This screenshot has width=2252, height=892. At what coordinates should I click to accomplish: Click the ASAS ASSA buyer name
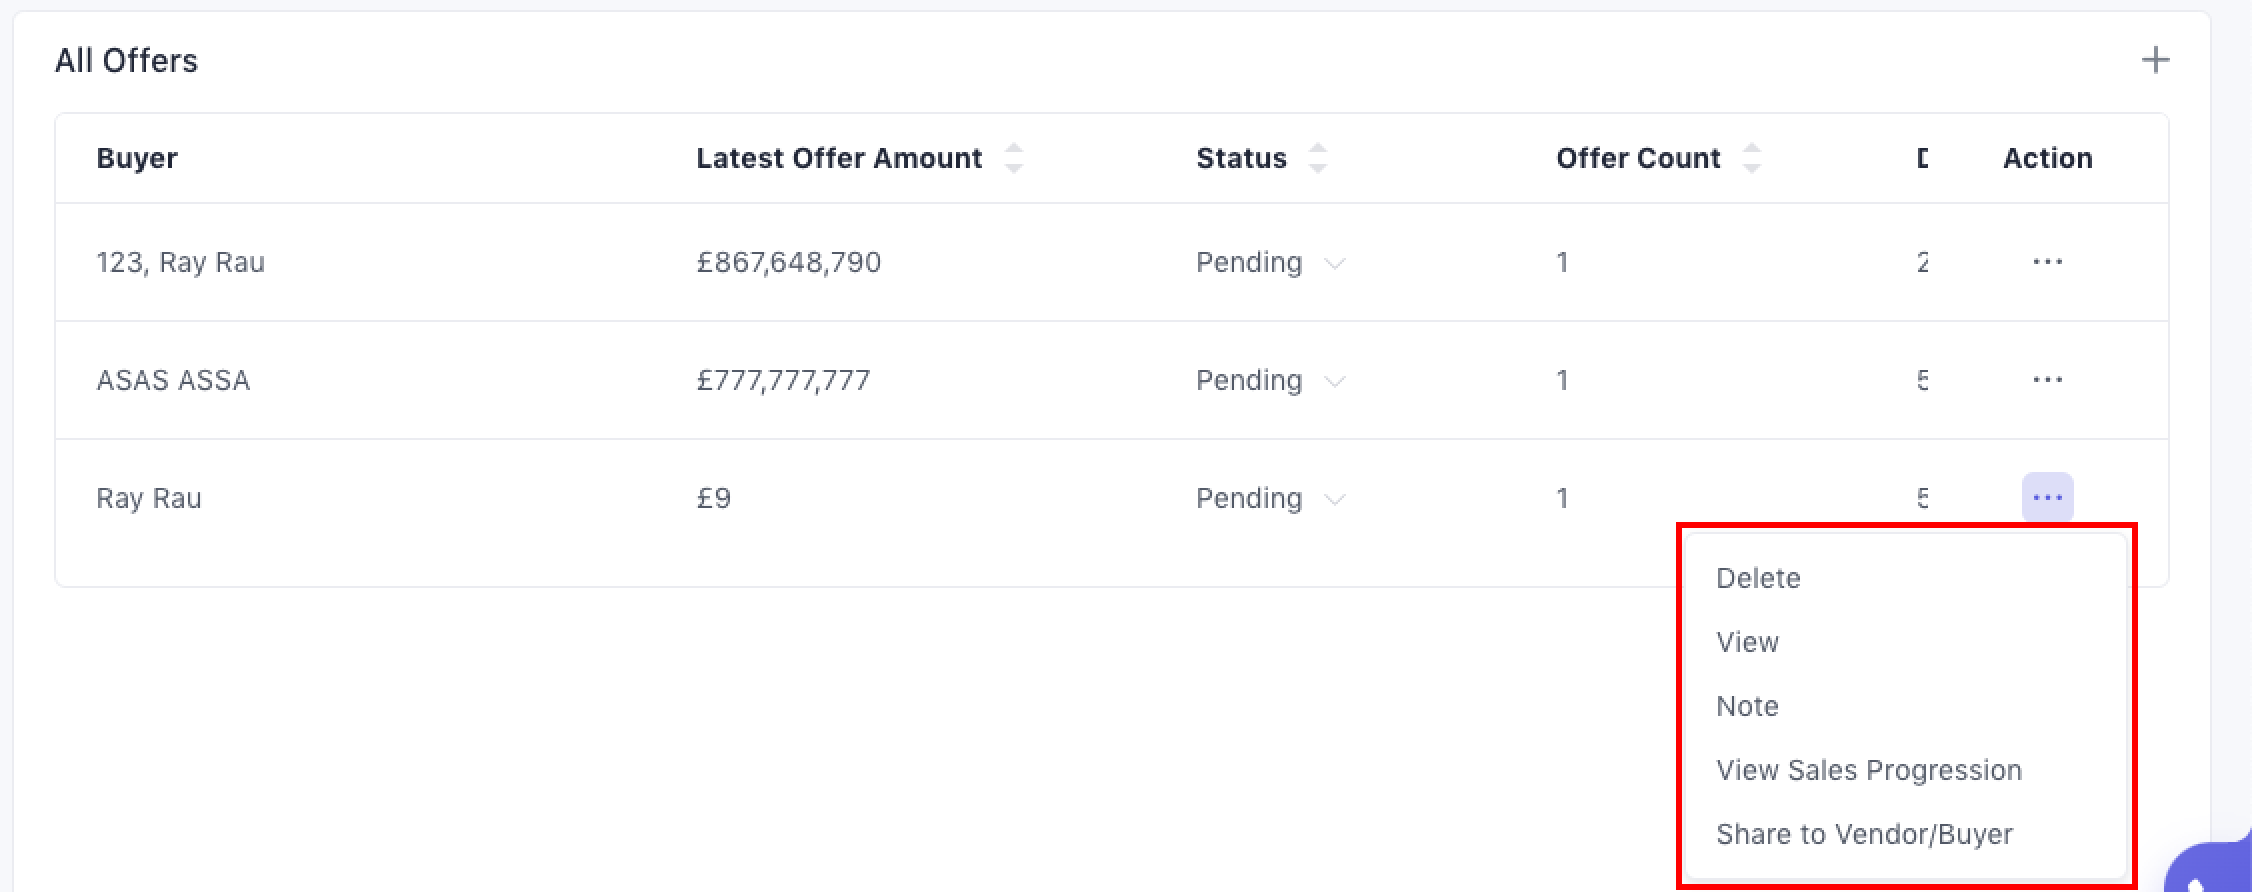(x=173, y=380)
